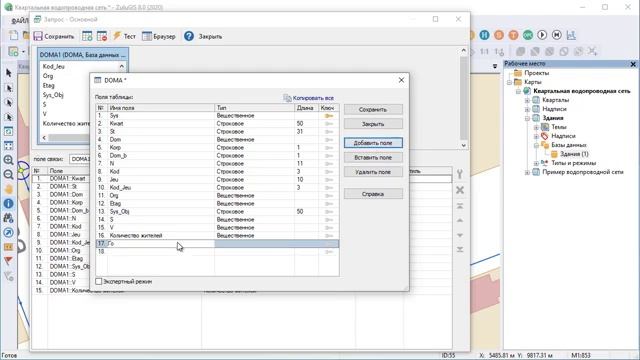
Task: Click the filter funnel icon beside query grid
Action: pyautogui.click(x=460, y=174)
